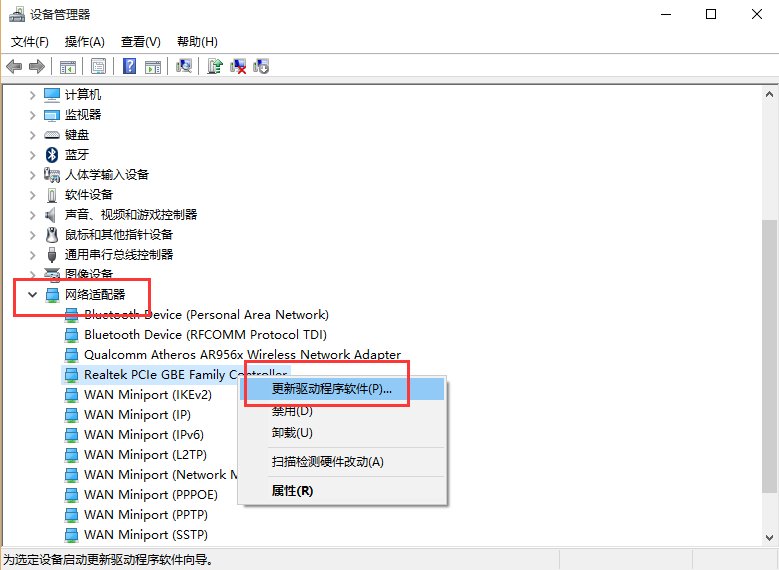
Task: Click the 鼠标 mouse icon
Action: pos(52,235)
